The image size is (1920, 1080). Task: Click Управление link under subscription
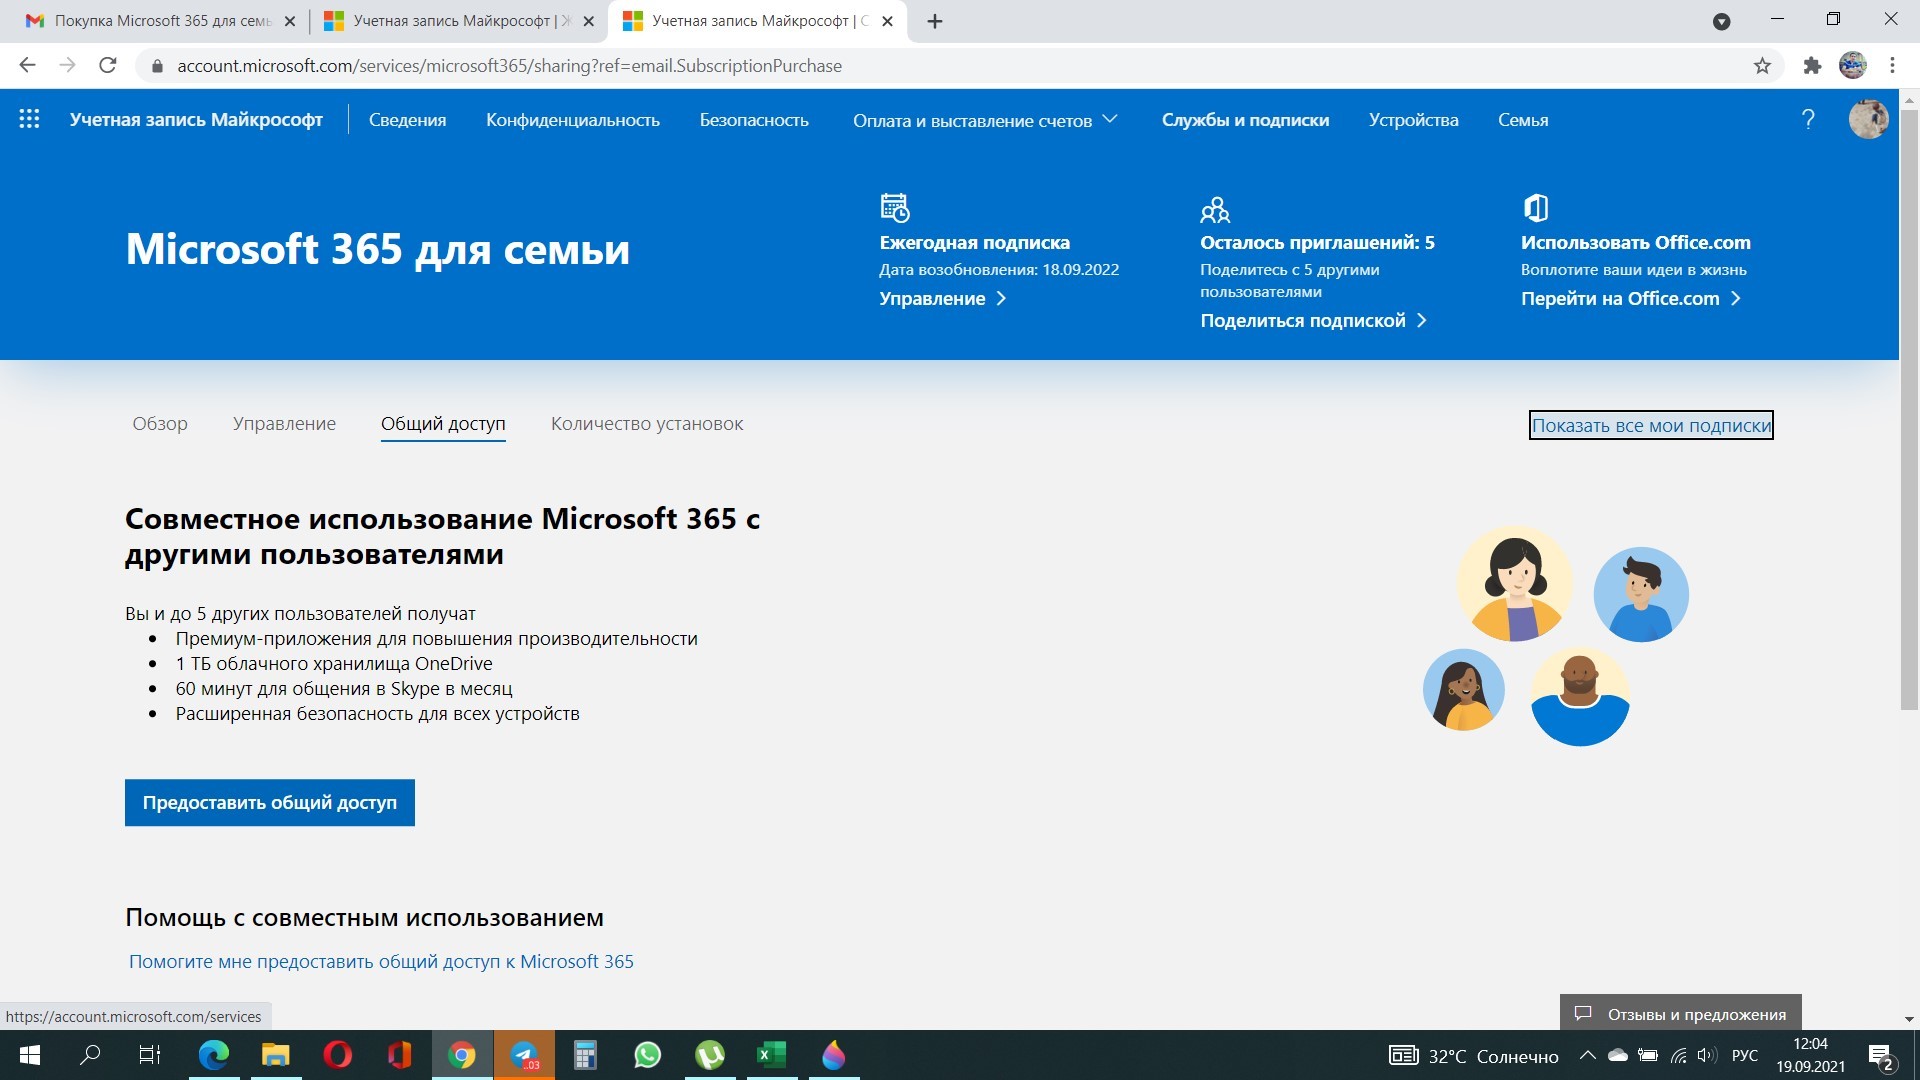[942, 298]
